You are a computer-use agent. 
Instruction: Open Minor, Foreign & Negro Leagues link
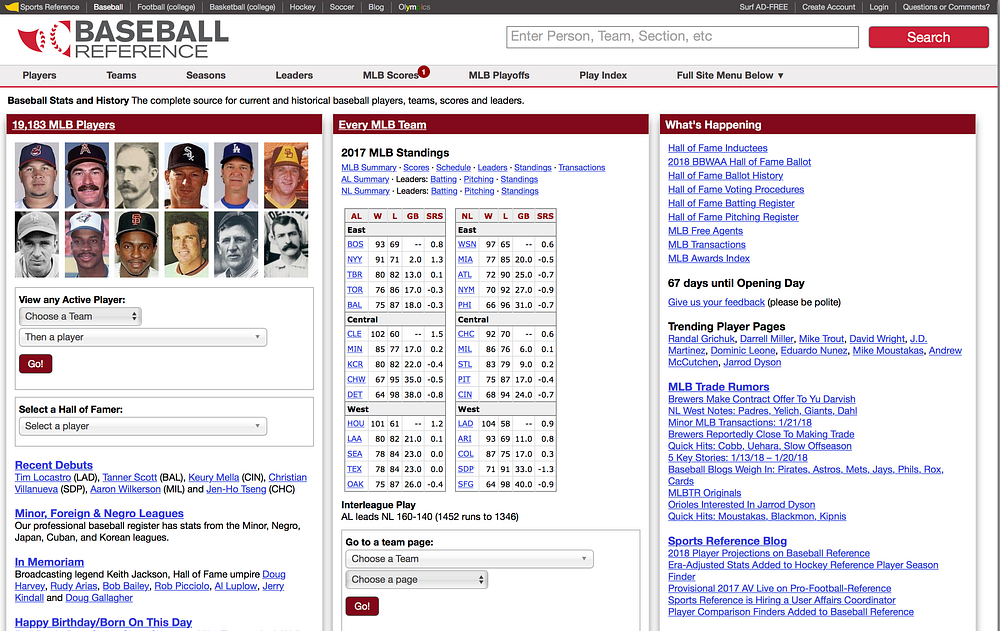click(99, 514)
